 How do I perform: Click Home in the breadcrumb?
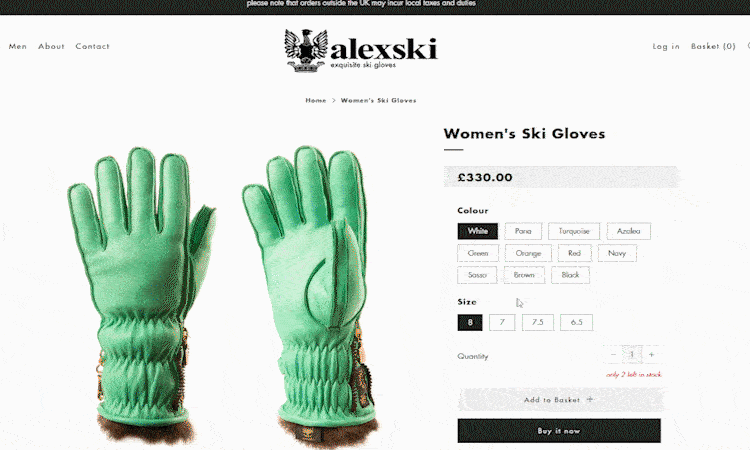(x=316, y=100)
